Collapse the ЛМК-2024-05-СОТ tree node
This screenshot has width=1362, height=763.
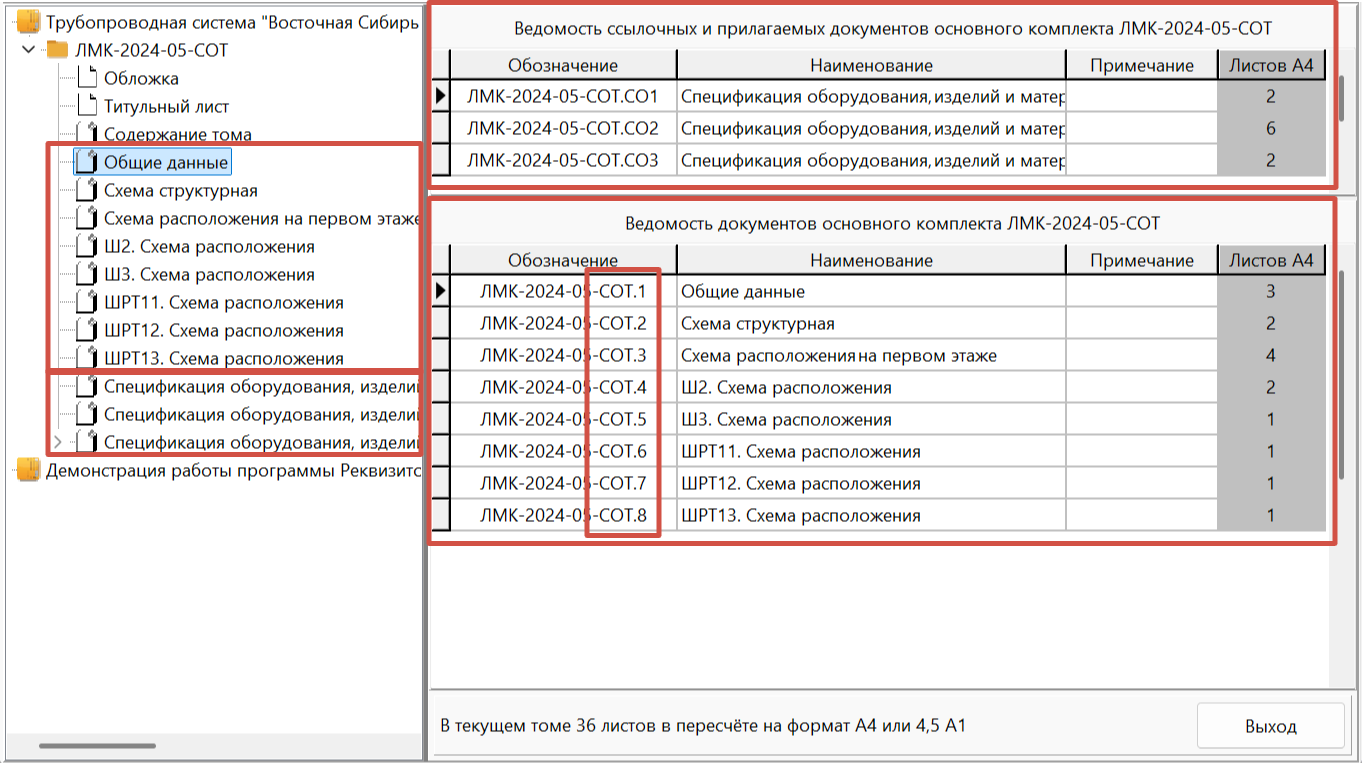tap(28, 50)
